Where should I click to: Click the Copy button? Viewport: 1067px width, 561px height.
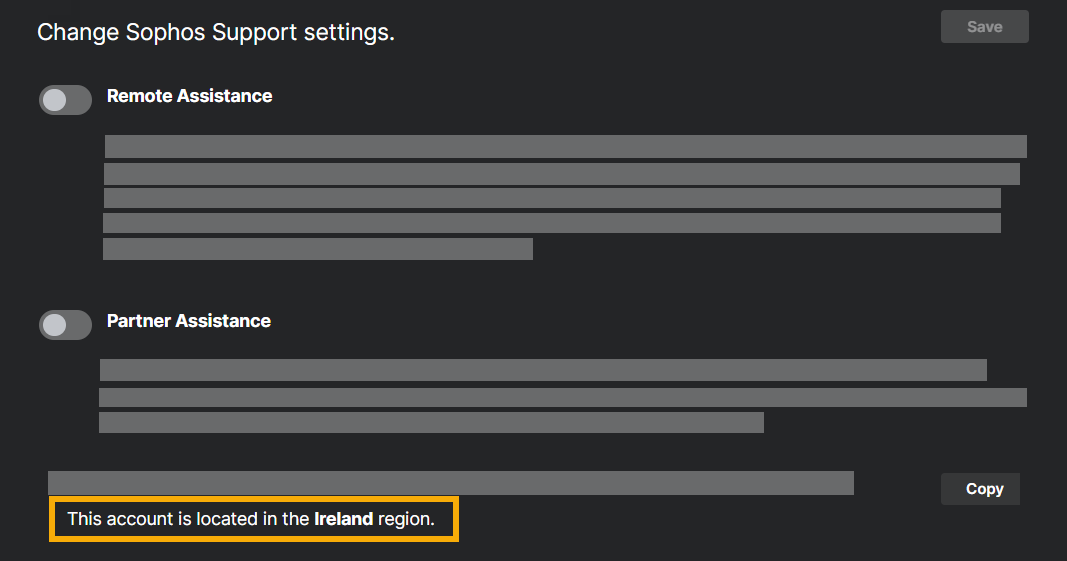[x=984, y=489]
